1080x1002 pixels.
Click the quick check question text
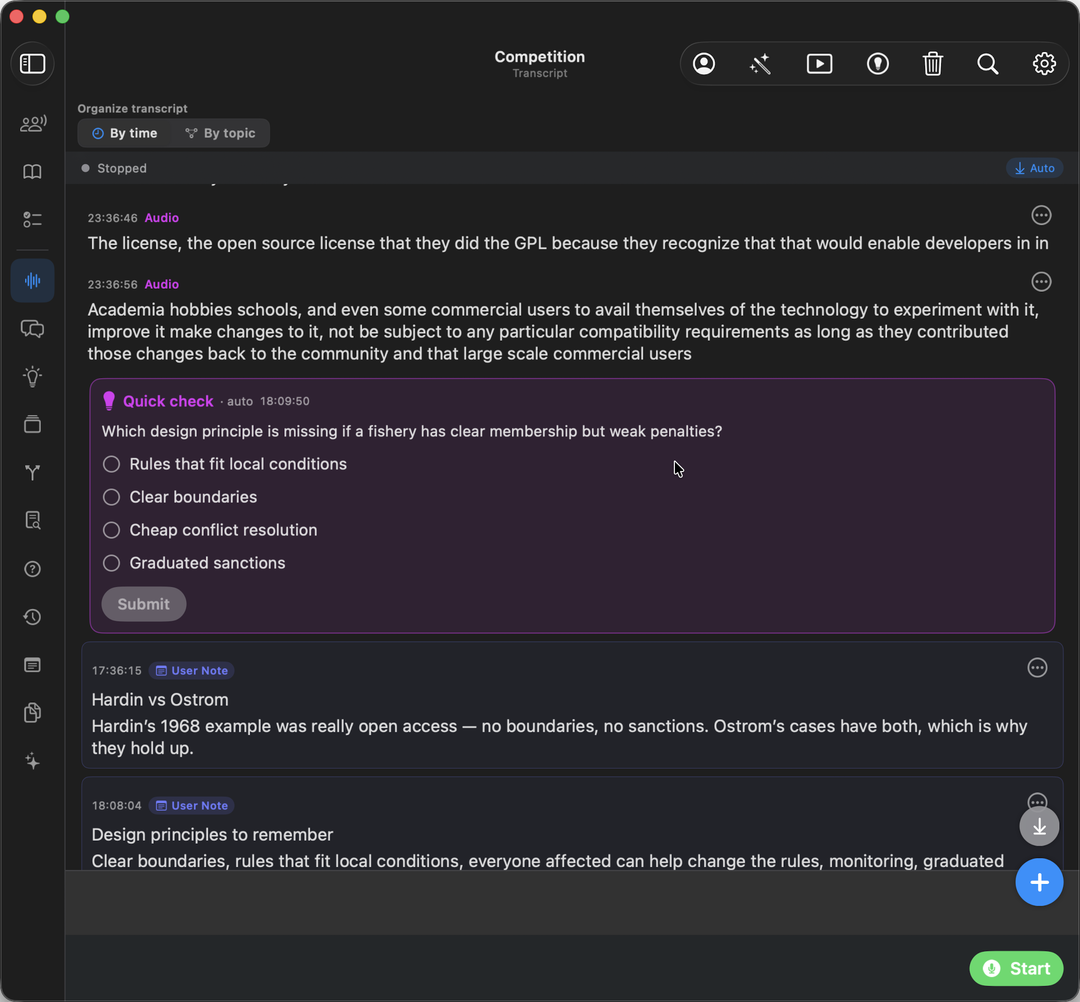click(412, 431)
